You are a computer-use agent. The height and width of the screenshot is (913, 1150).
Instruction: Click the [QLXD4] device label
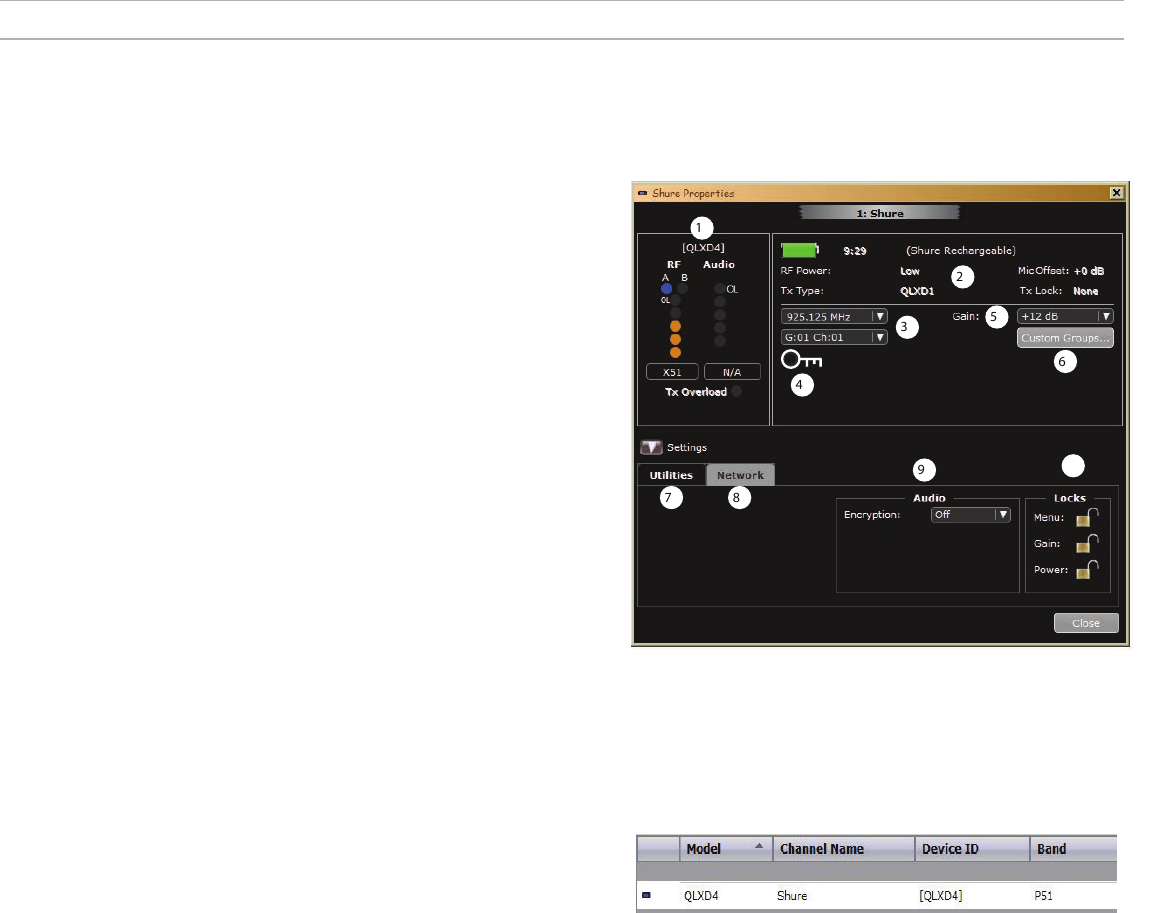703,248
